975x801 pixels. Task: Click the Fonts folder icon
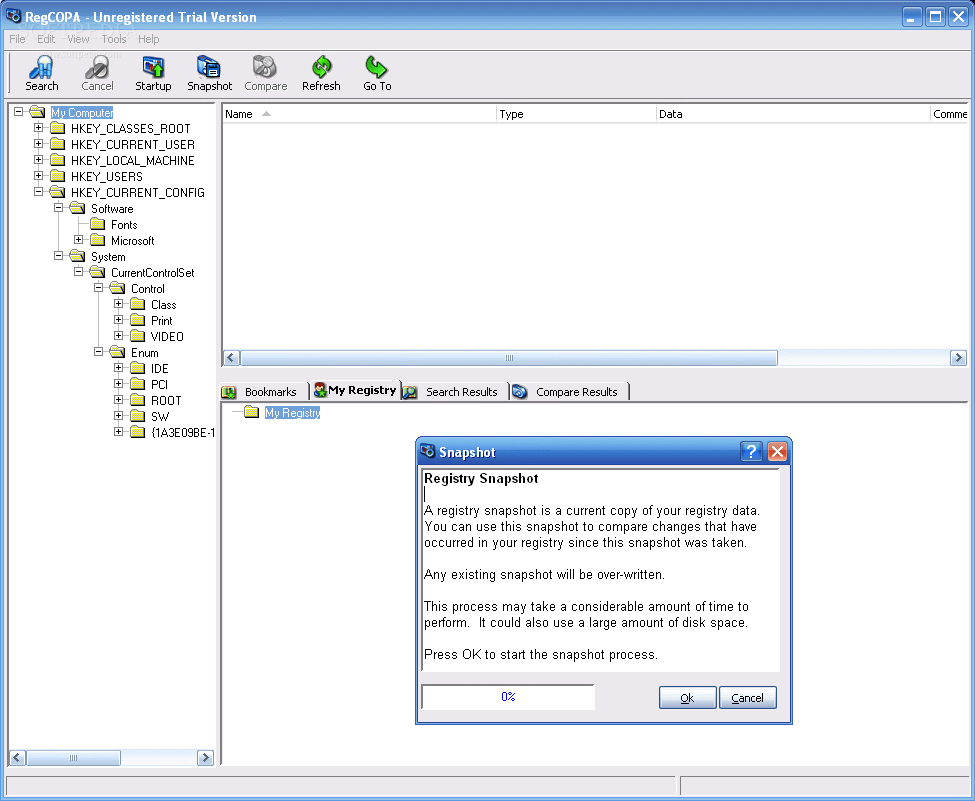pos(97,224)
